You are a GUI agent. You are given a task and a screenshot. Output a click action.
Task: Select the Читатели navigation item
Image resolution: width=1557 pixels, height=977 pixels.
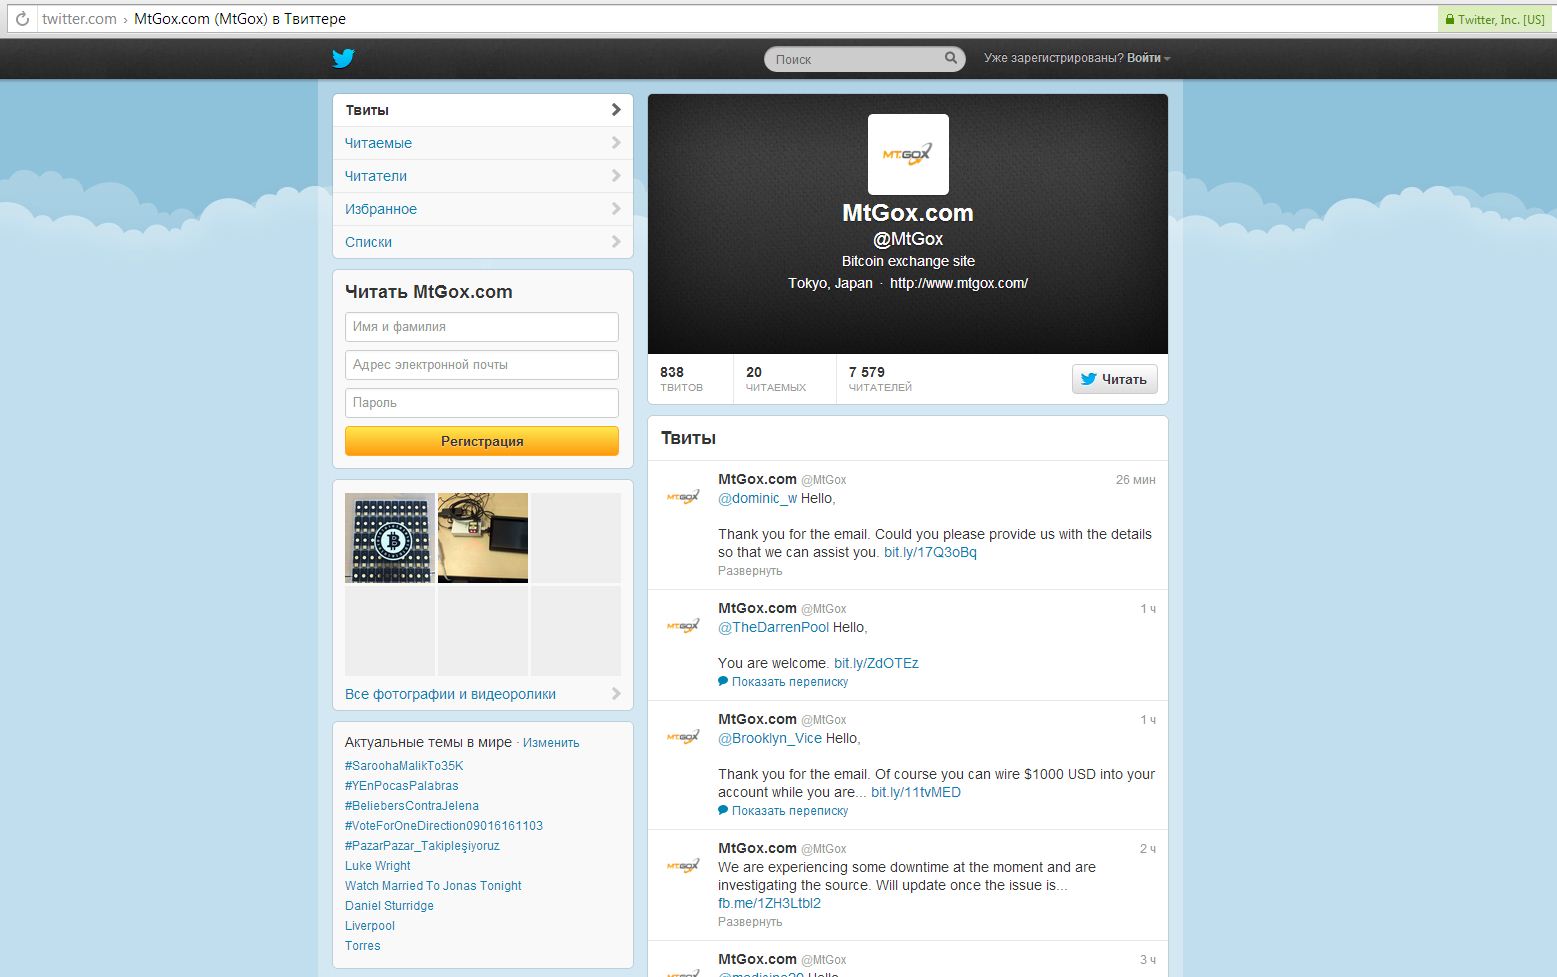483,176
